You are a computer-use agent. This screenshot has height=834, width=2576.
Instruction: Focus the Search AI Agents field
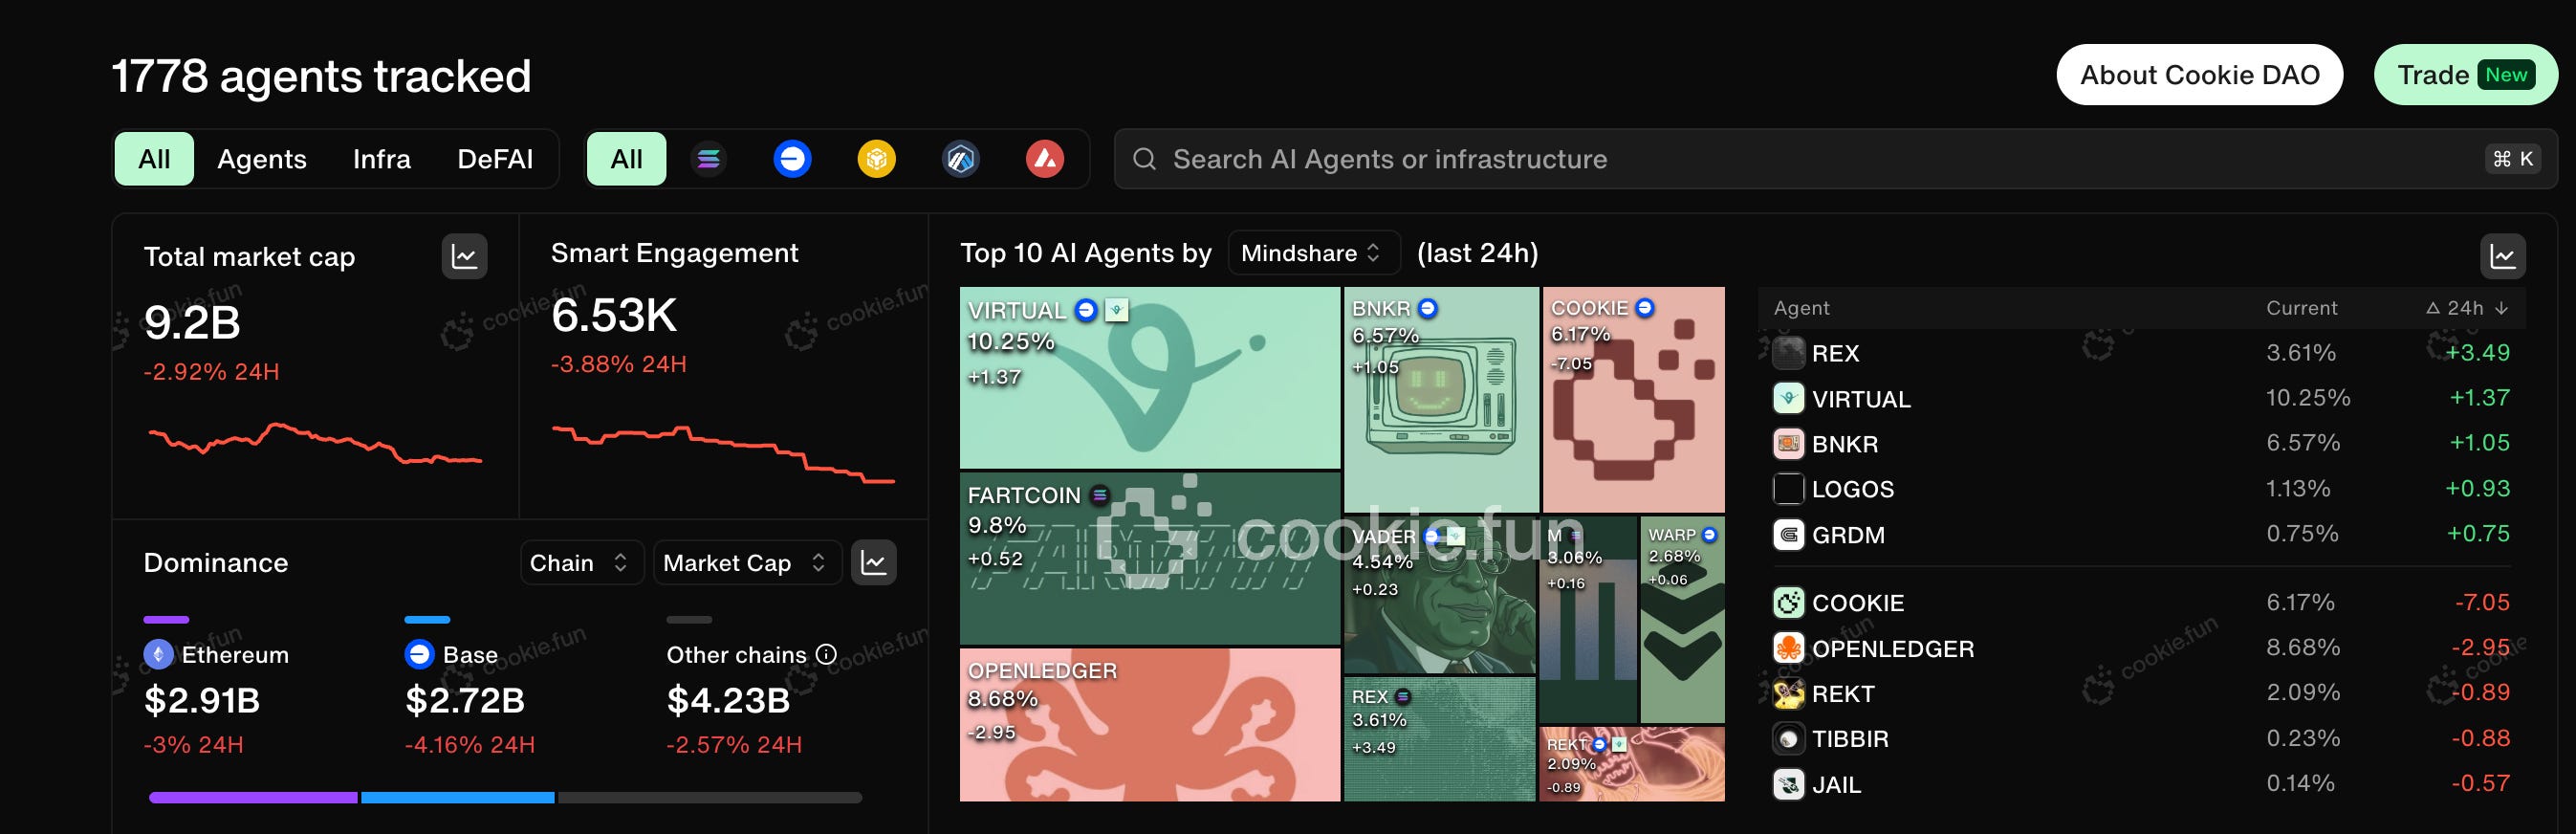click(1835, 159)
